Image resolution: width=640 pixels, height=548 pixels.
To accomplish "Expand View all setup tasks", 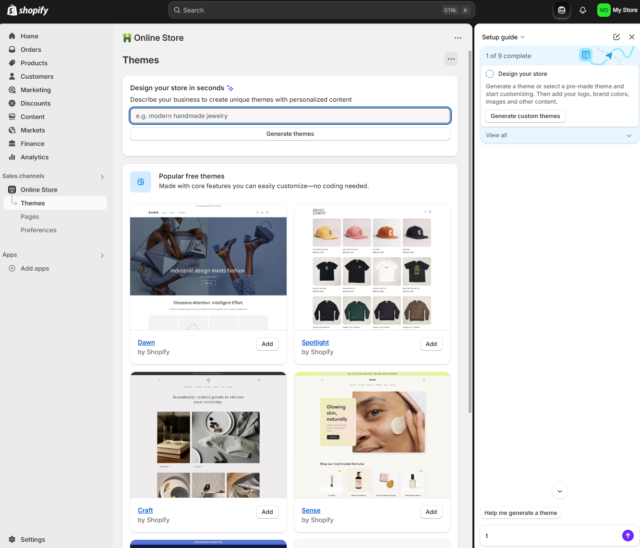I will click(558, 135).
